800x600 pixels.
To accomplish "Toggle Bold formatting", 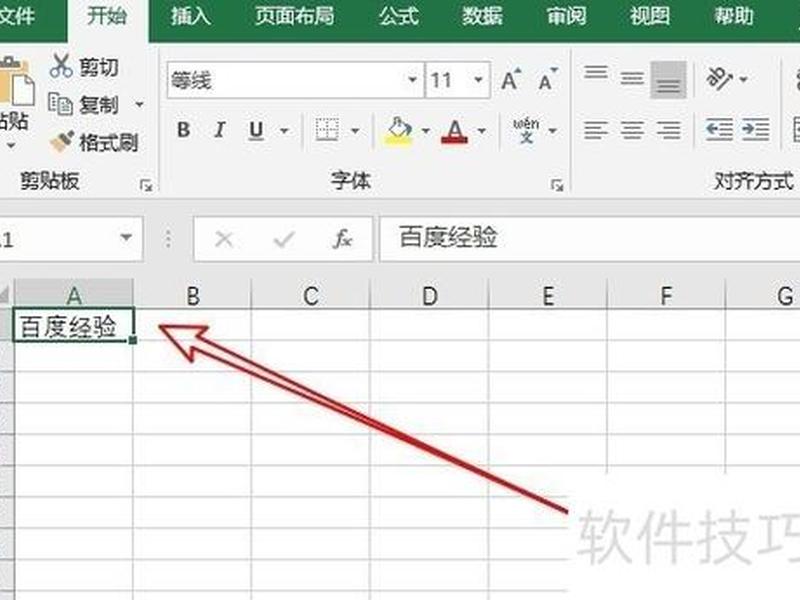I will 184,130.
